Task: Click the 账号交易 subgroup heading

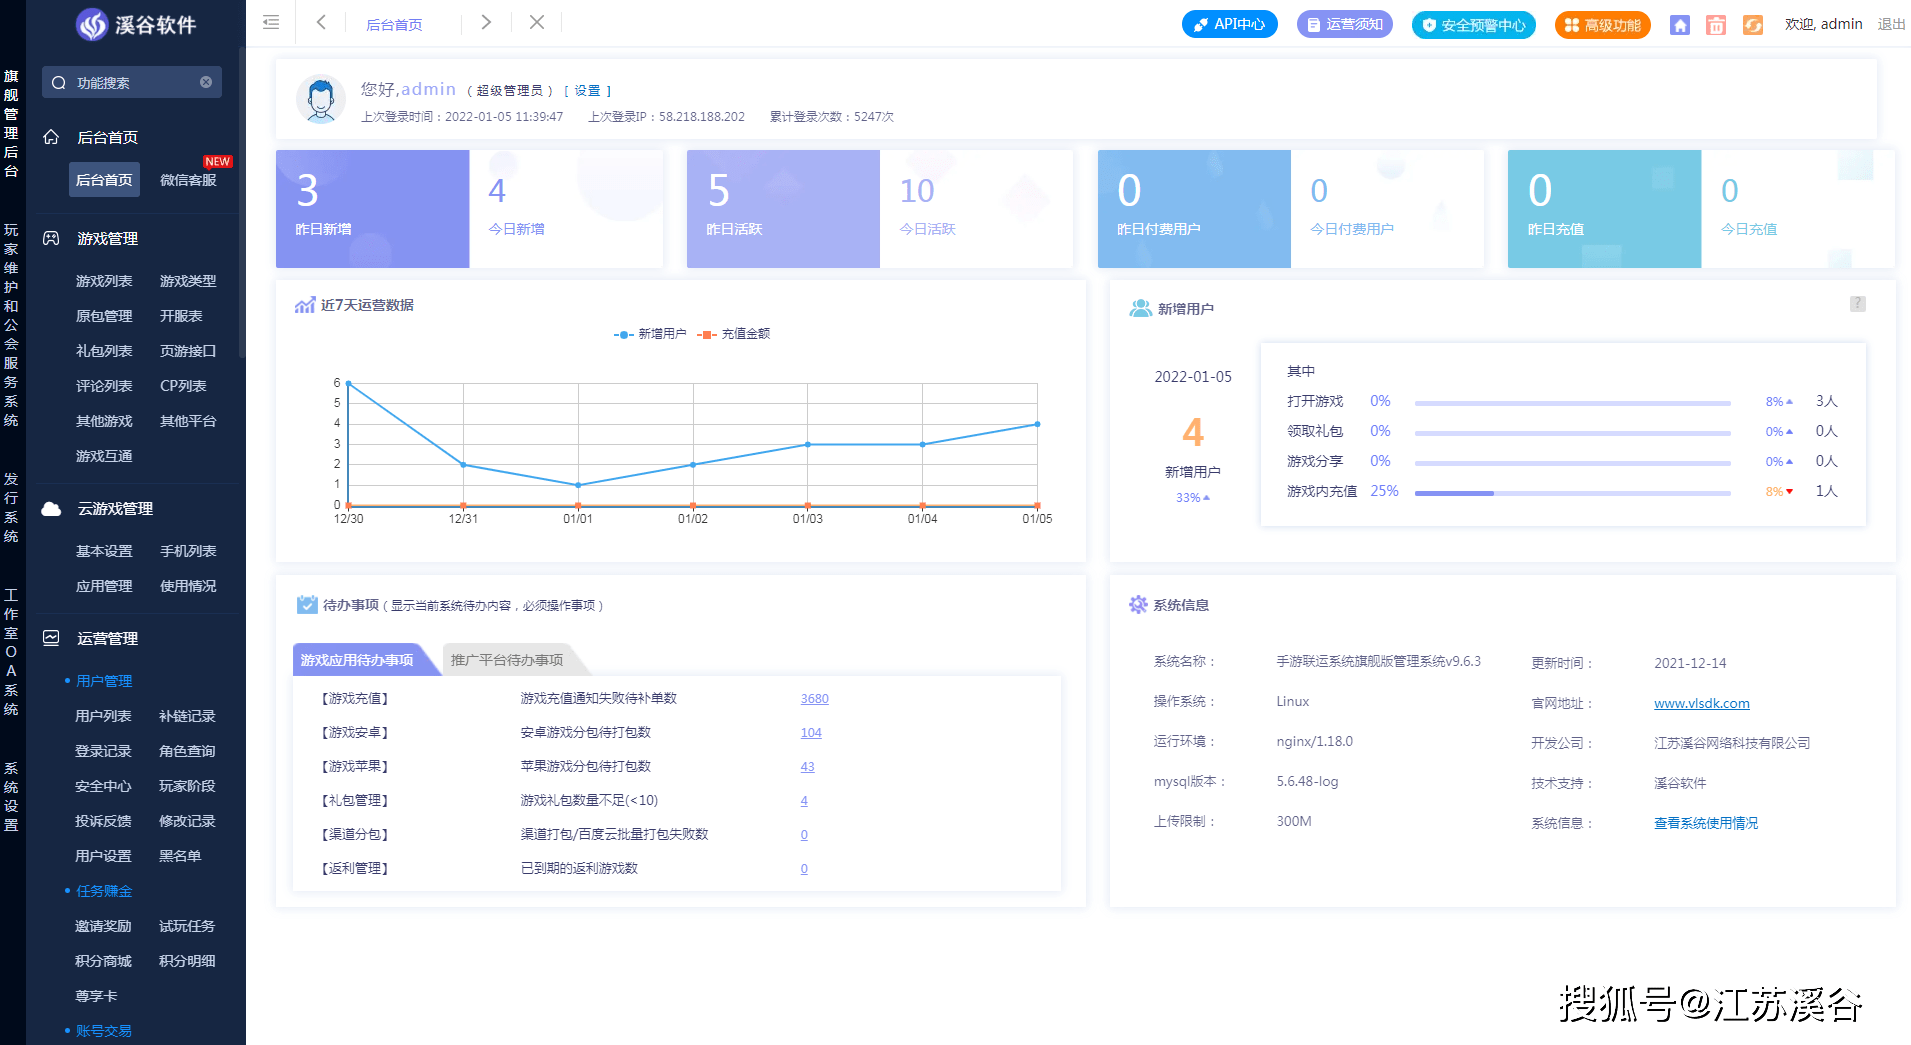Action: tap(104, 1031)
